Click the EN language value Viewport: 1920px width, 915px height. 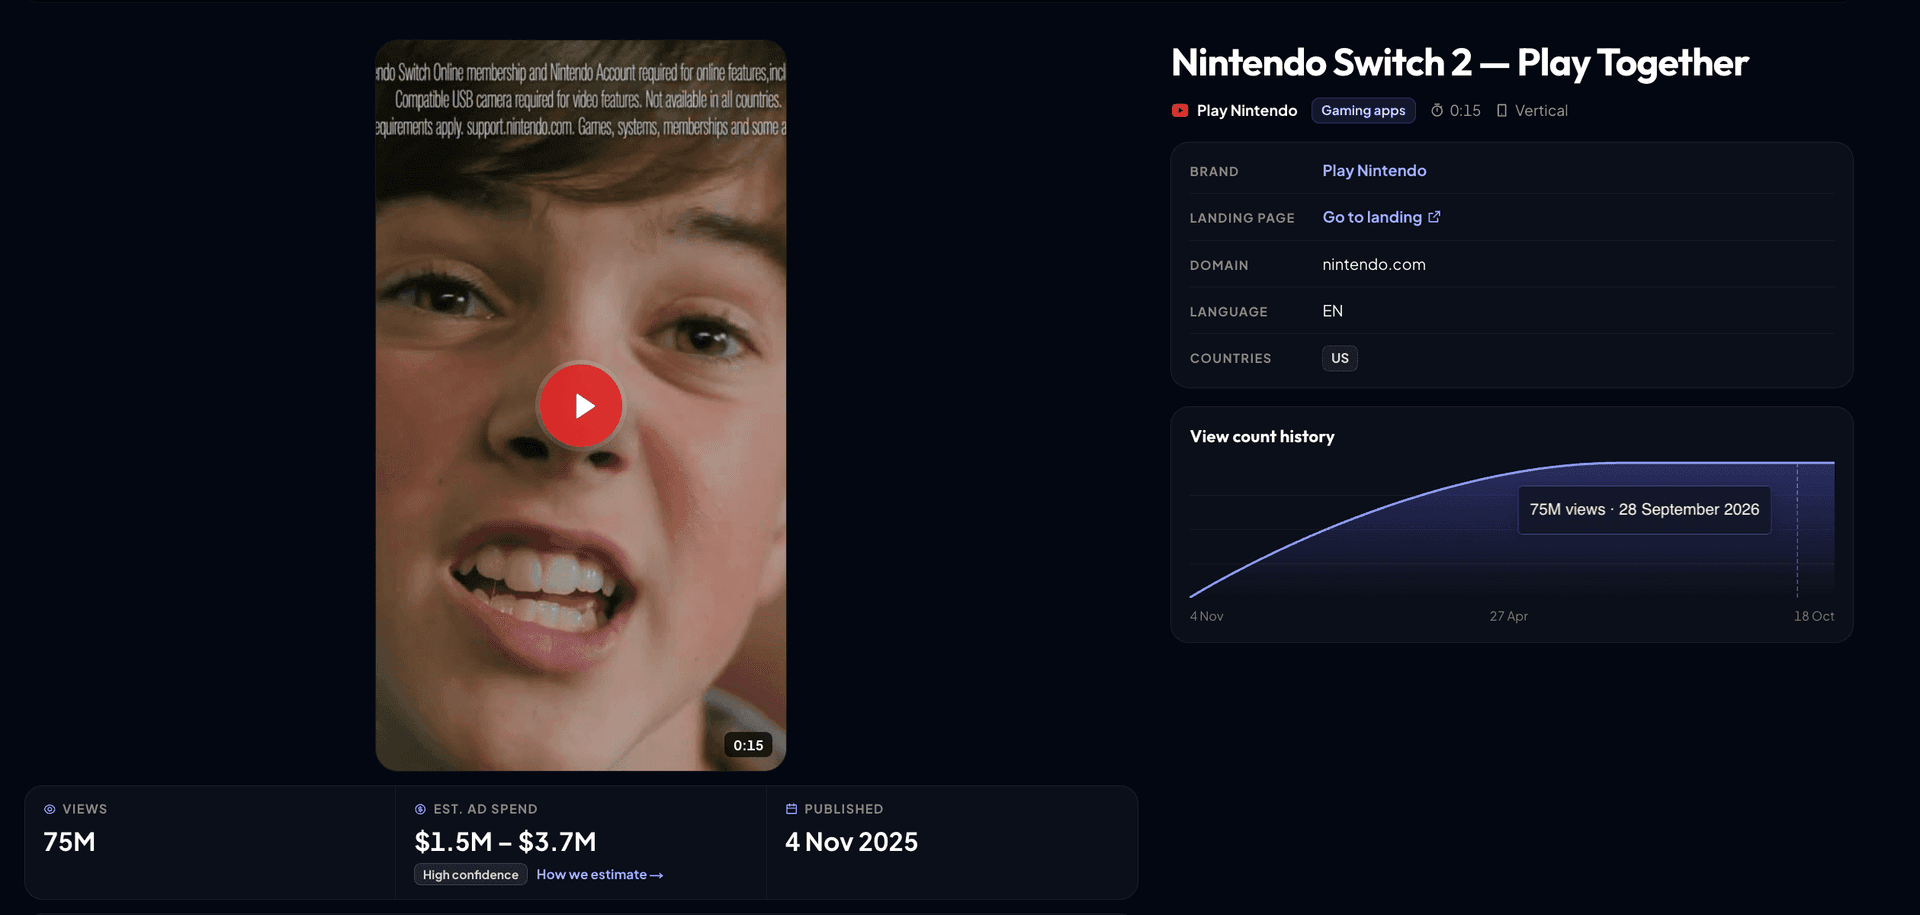point(1332,311)
